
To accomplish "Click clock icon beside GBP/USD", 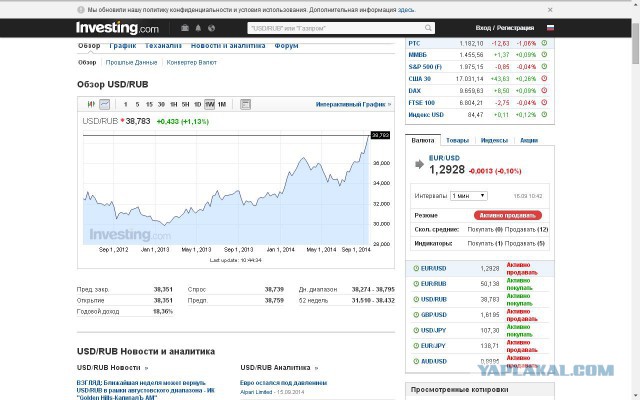I will [x=416, y=315].
